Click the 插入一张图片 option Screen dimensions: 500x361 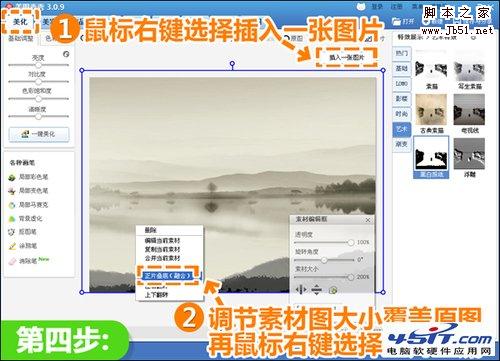347,57
